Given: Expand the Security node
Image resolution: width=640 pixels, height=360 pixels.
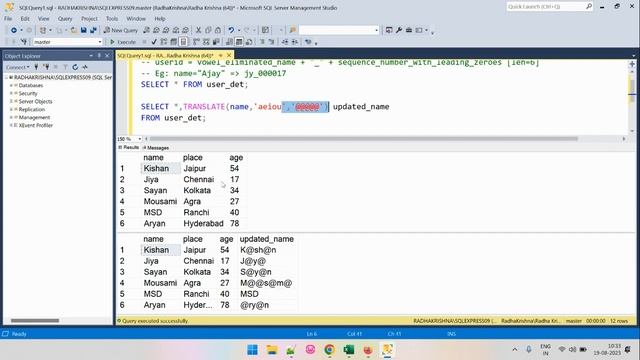Looking at the screenshot, I should click(x=11, y=93).
